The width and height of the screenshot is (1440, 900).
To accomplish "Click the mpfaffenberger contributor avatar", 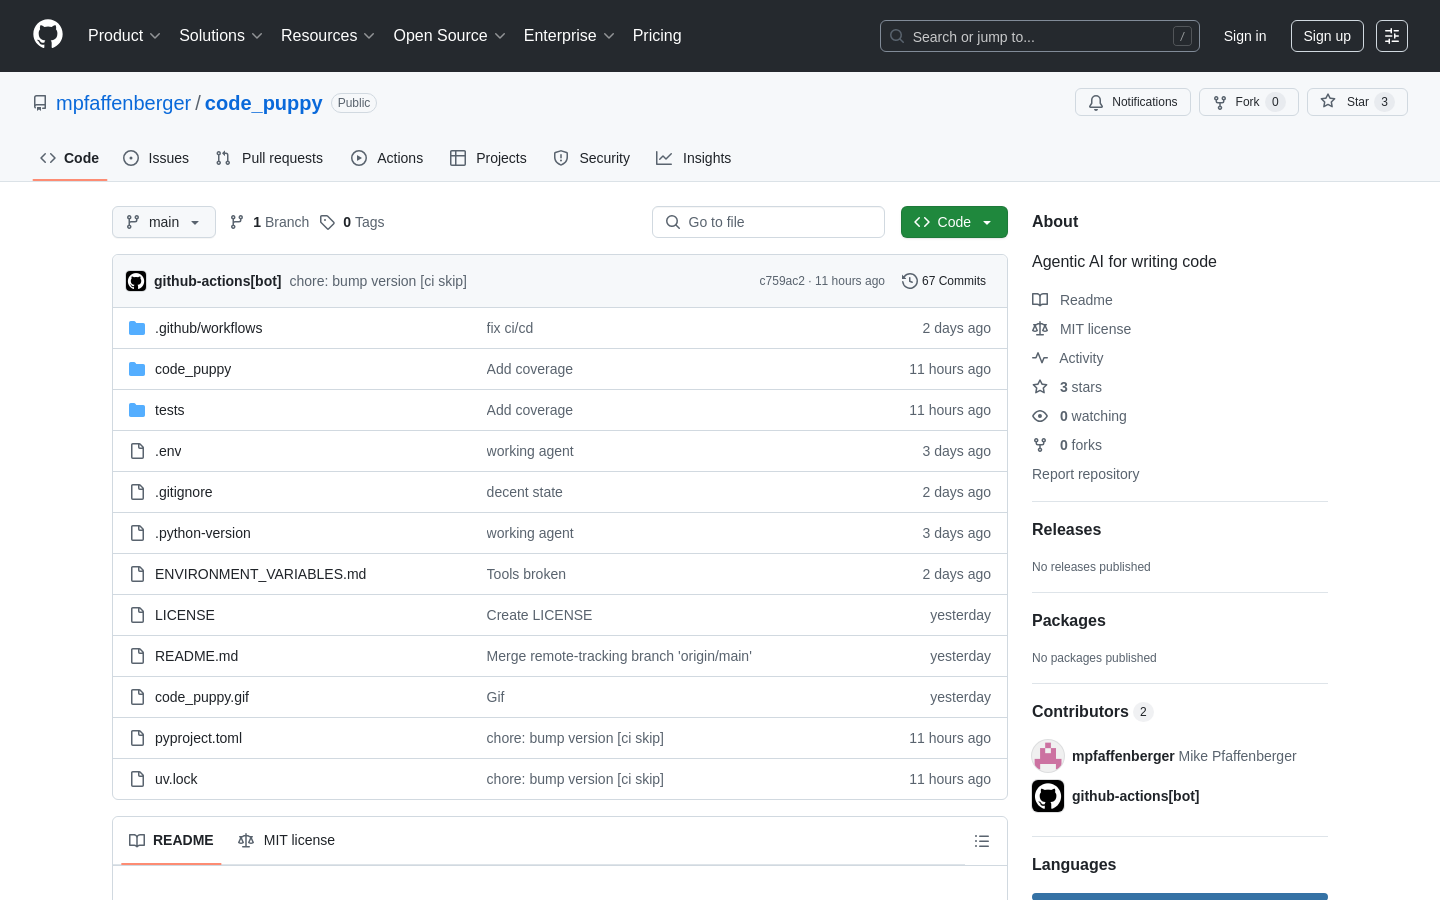I will click(x=1048, y=756).
